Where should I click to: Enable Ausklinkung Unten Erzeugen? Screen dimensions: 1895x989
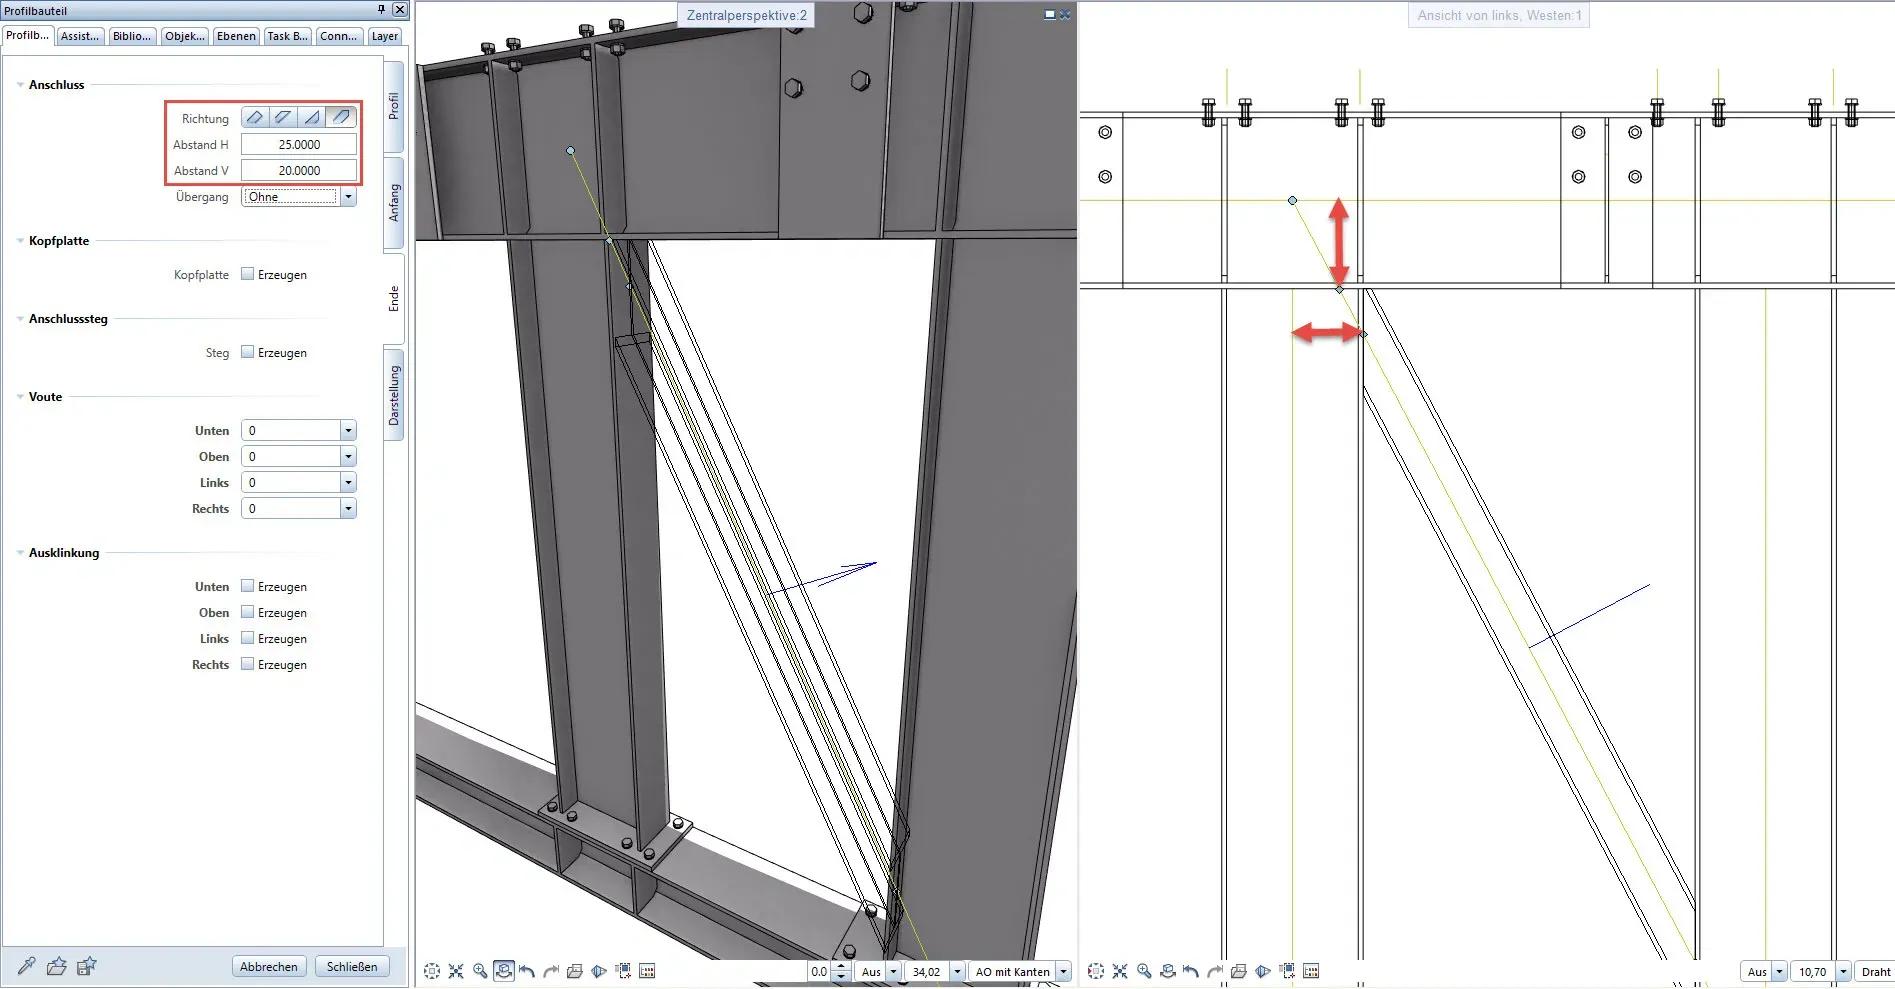[x=248, y=586]
